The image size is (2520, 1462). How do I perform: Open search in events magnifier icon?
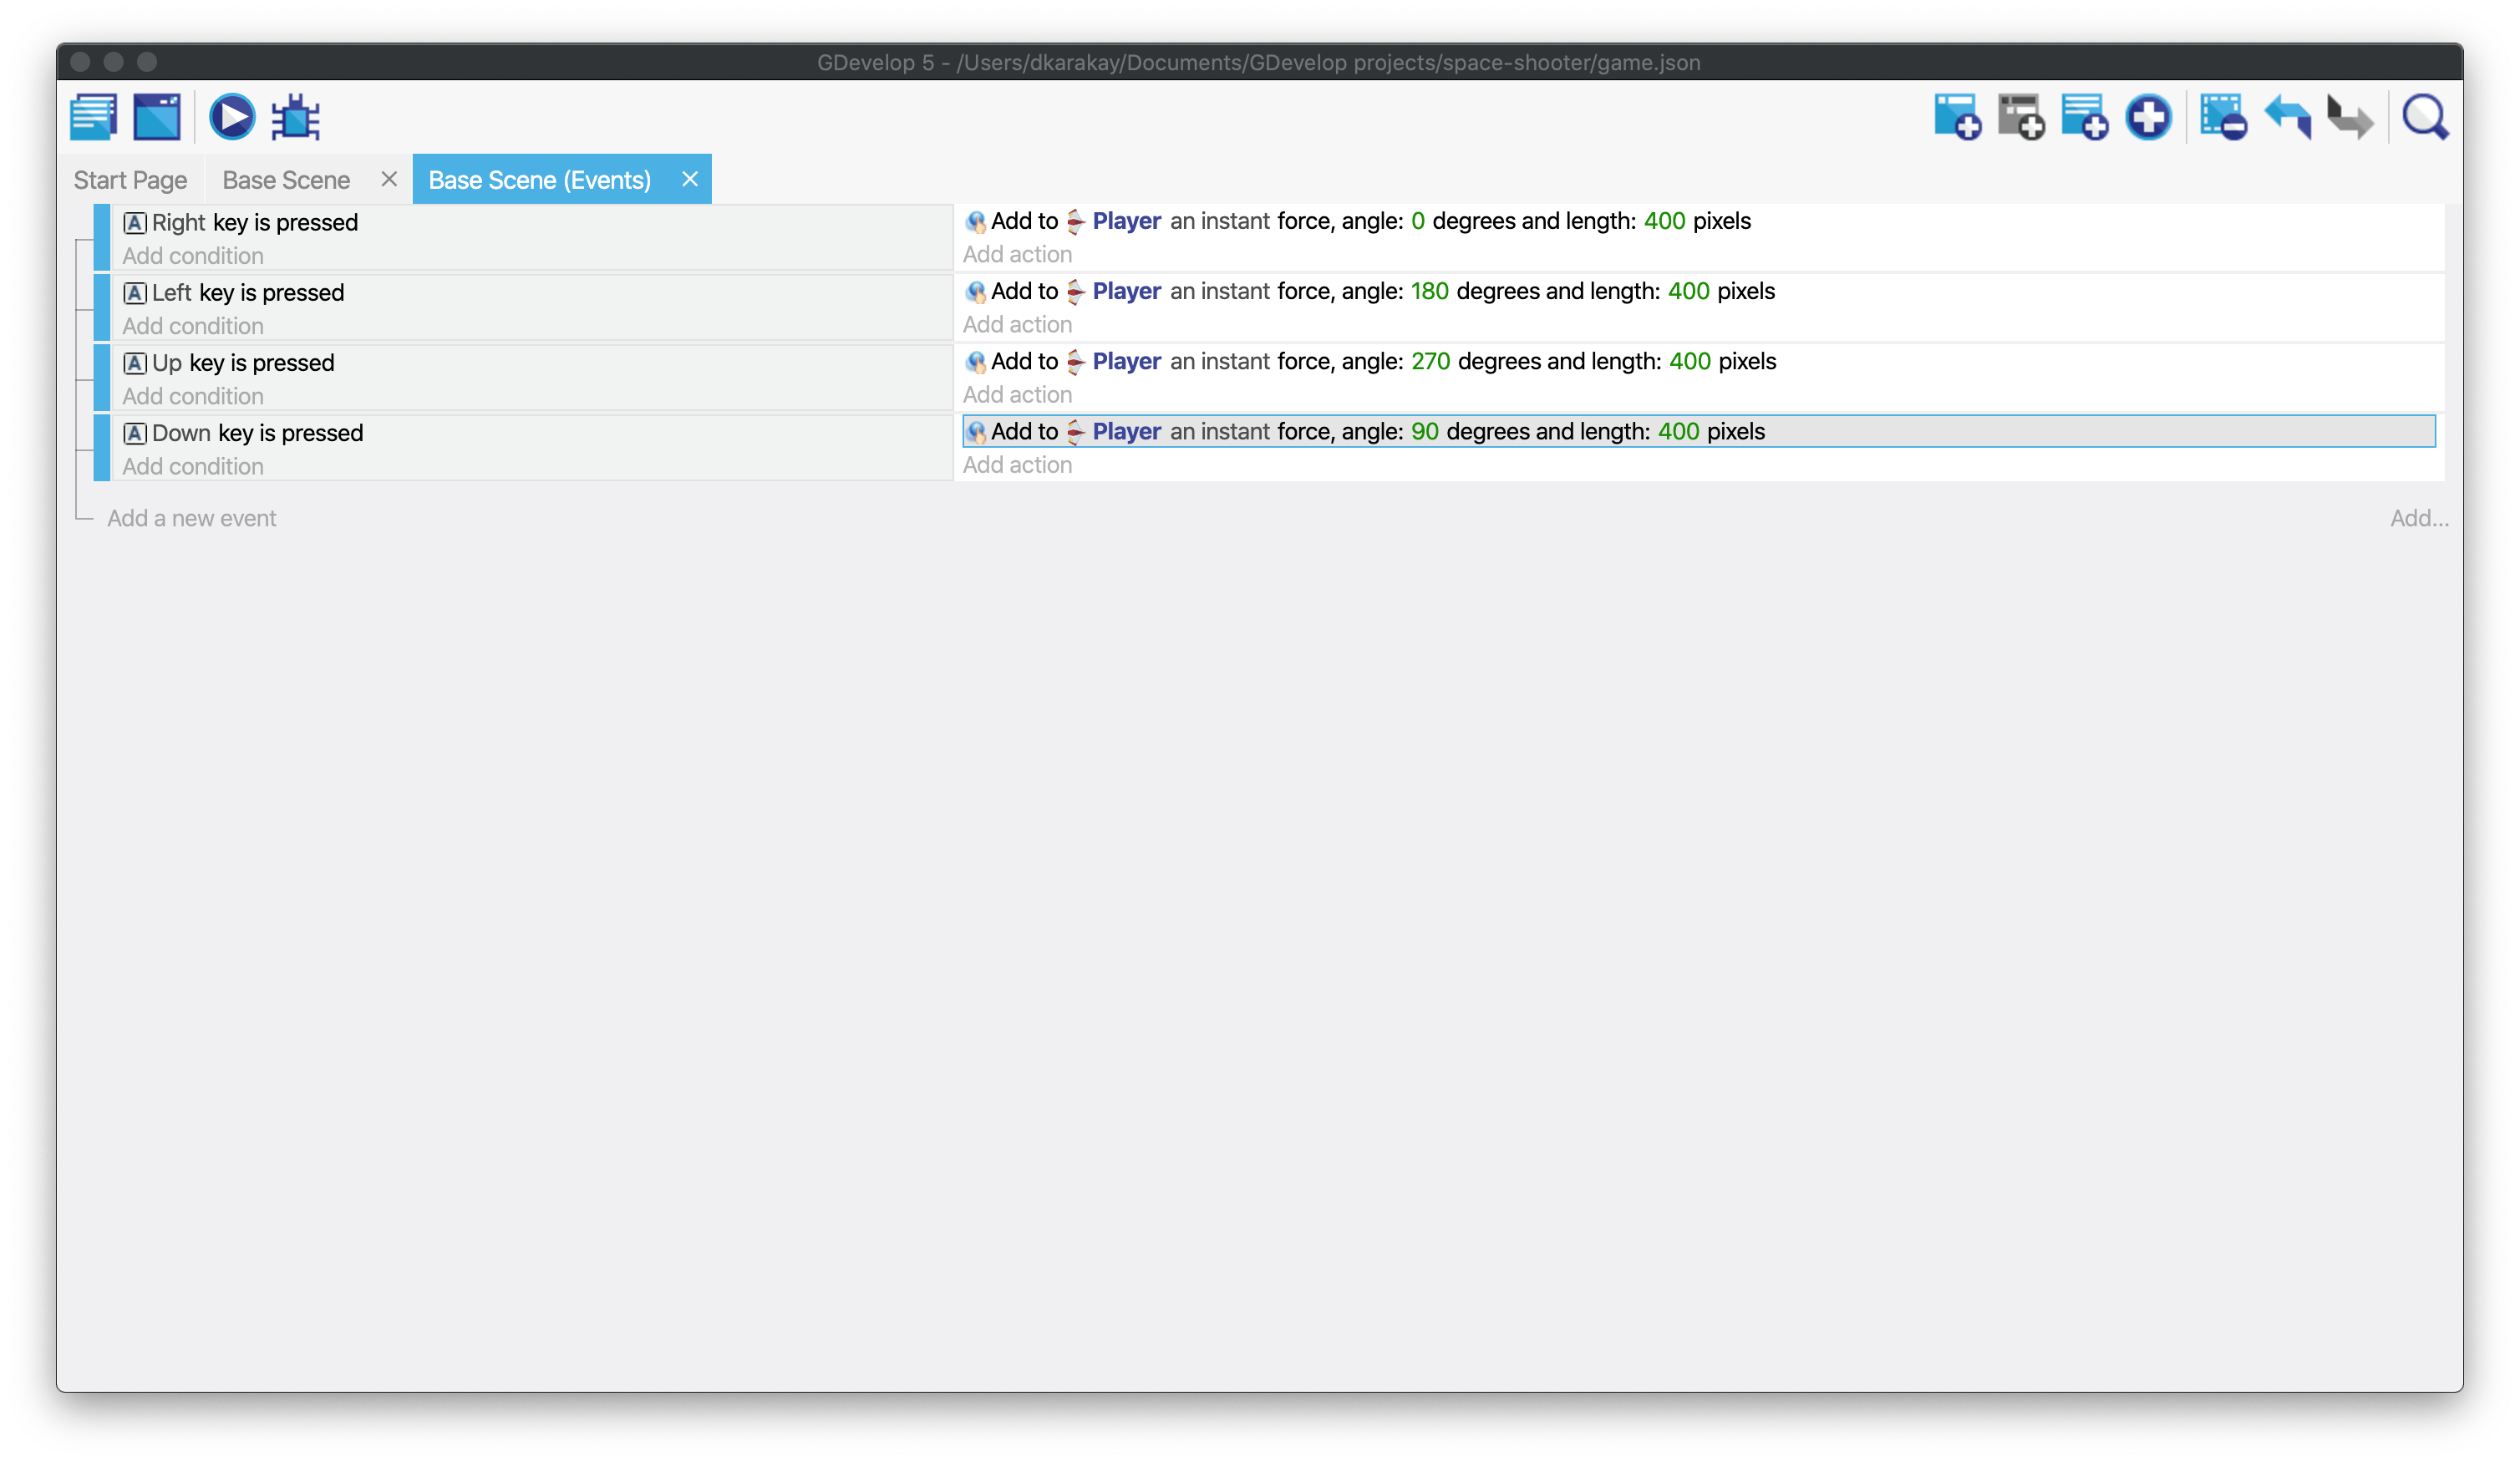(2426, 117)
